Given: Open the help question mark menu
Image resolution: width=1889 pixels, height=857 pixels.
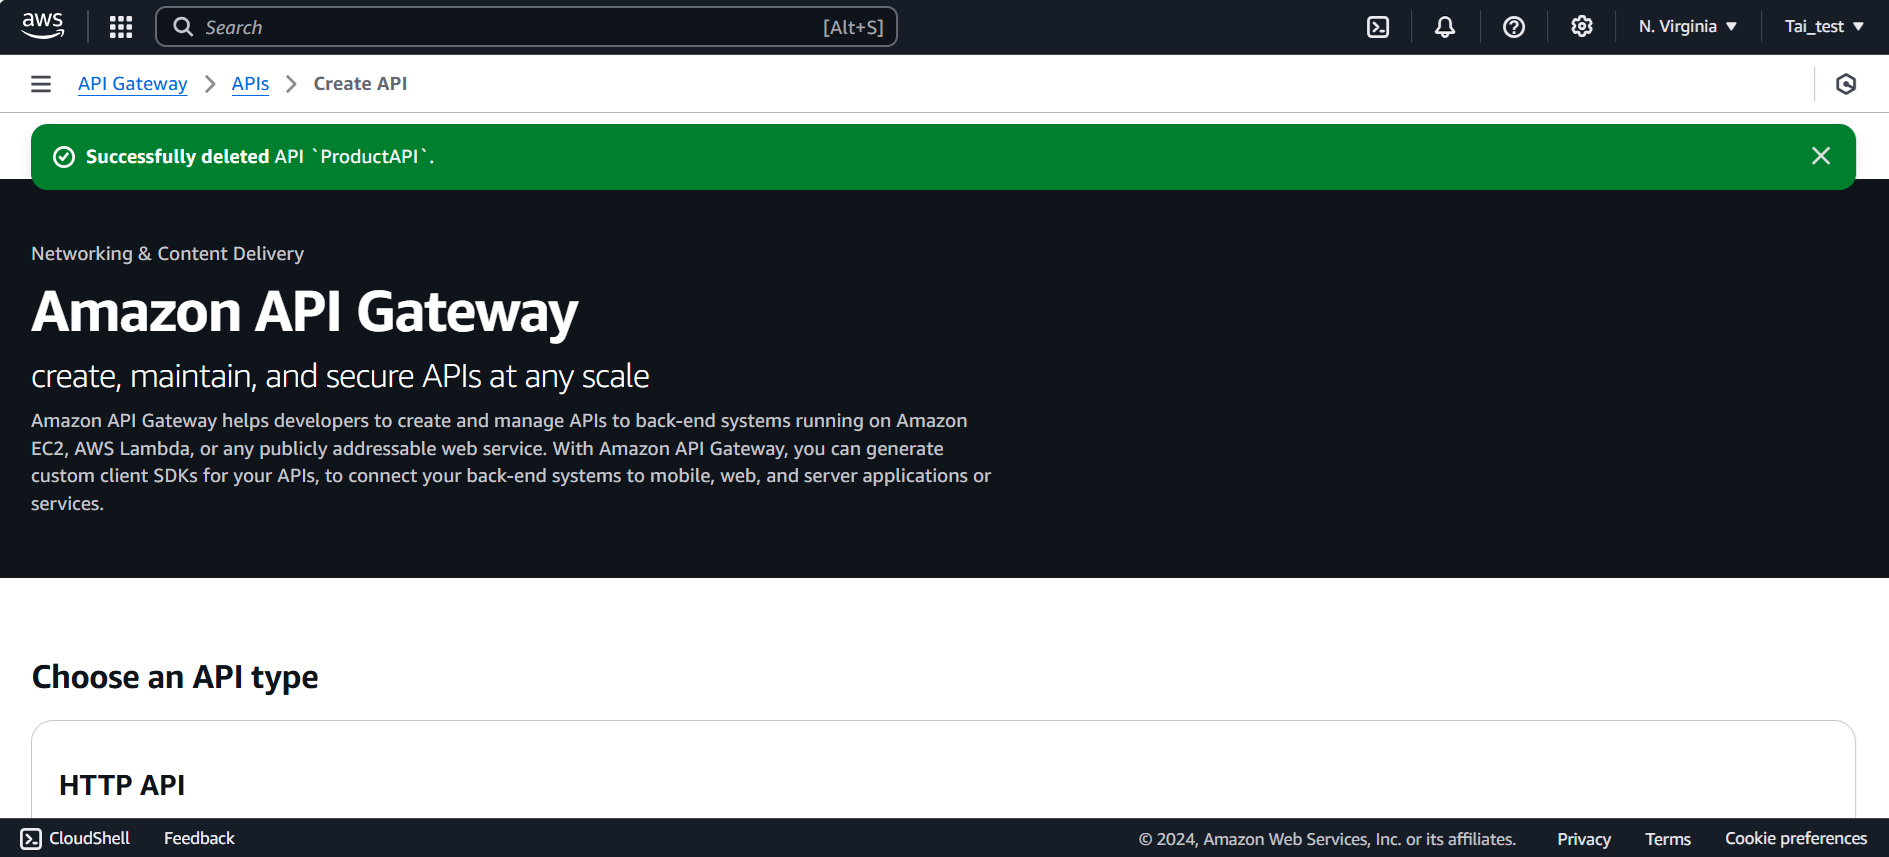Looking at the screenshot, I should 1514,27.
